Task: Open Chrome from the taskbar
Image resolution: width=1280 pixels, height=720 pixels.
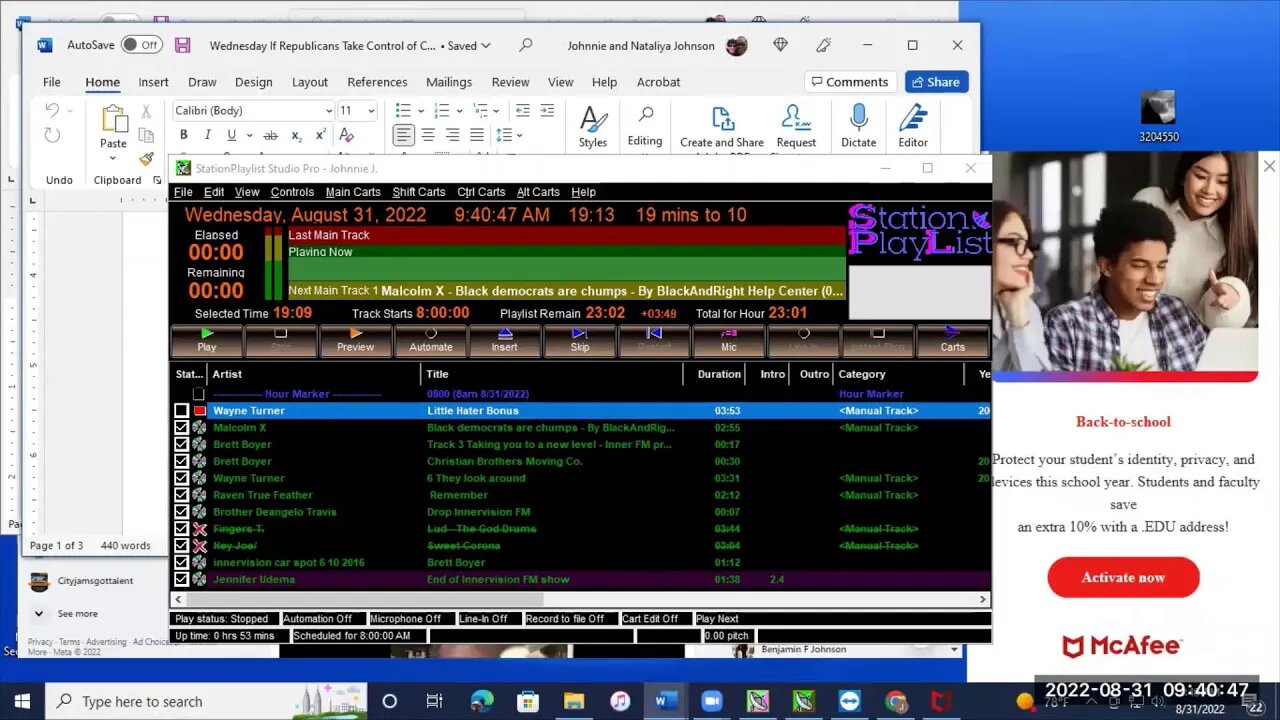Action: pos(895,701)
